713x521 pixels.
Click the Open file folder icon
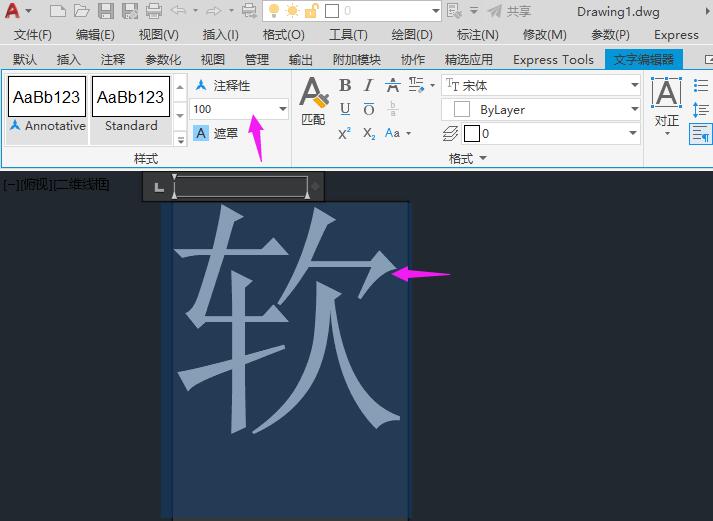click(x=81, y=10)
